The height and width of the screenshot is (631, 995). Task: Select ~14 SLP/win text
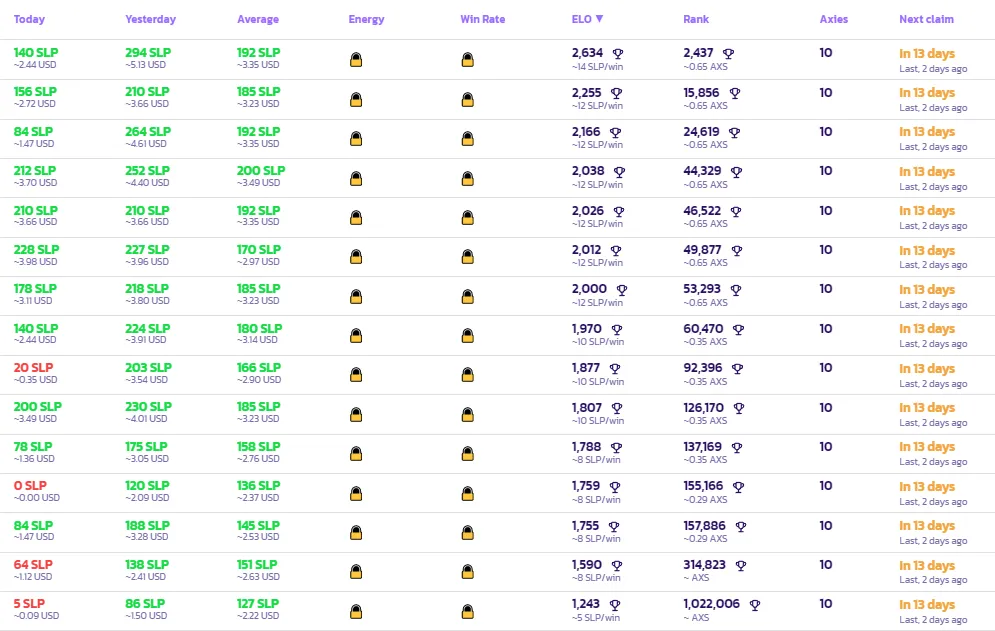tap(597, 67)
